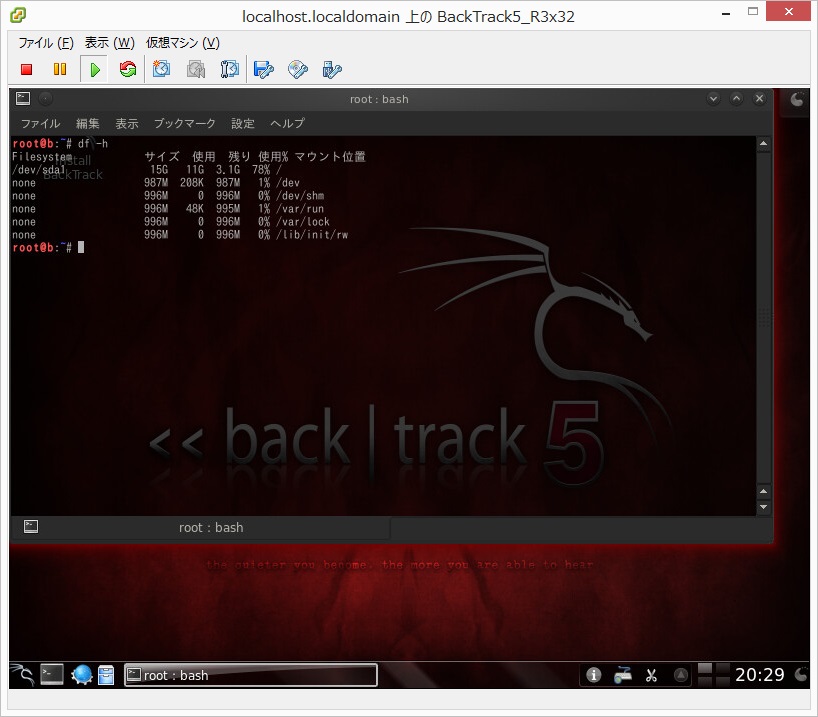Launch Konsole from the panel terminal icon
818x717 pixels.
tap(52, 675)
